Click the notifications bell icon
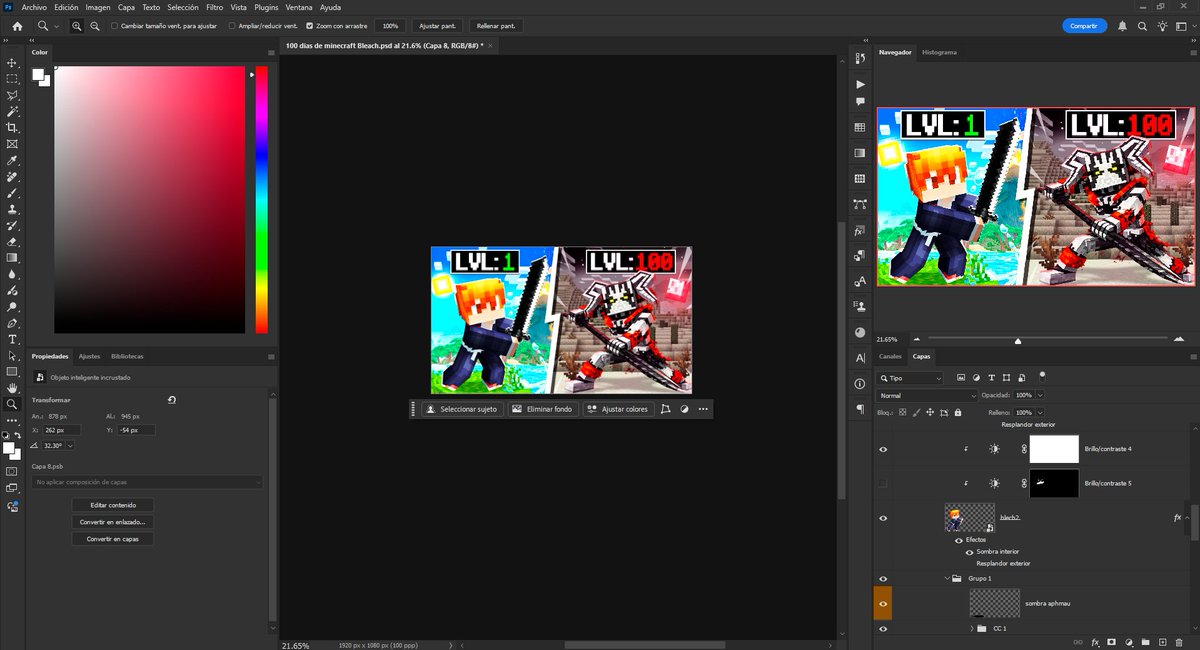Screen dimensions: 1200x650 [x=1123, y=26]
